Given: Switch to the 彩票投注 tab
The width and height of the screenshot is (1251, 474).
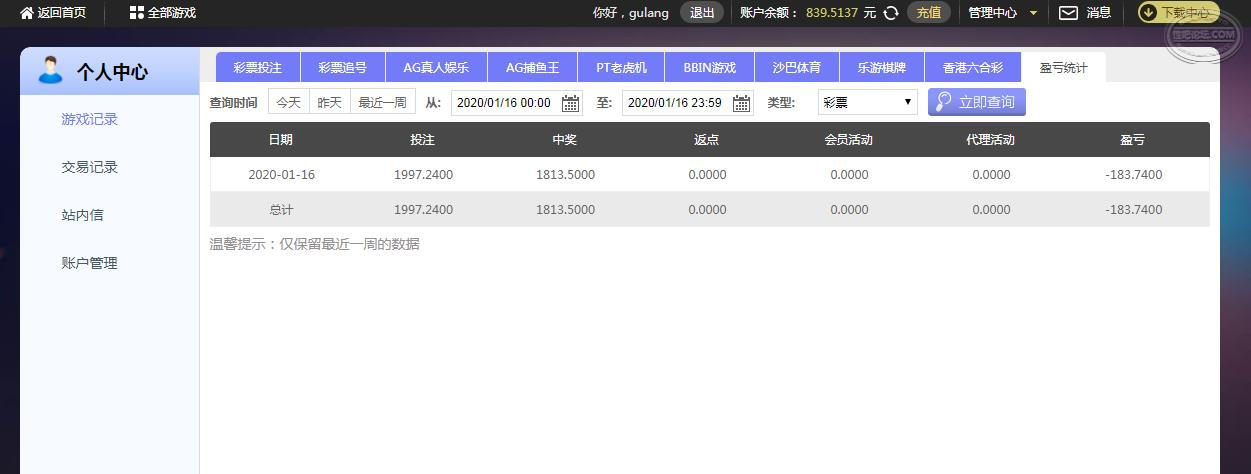Looking at the screenshot, I should click(x=258, y=67).
